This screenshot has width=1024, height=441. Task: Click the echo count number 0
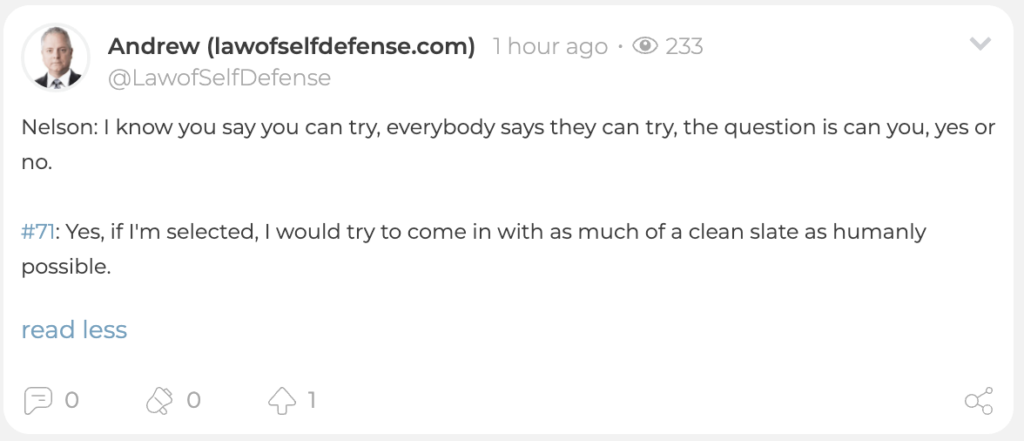pos(193,400)
